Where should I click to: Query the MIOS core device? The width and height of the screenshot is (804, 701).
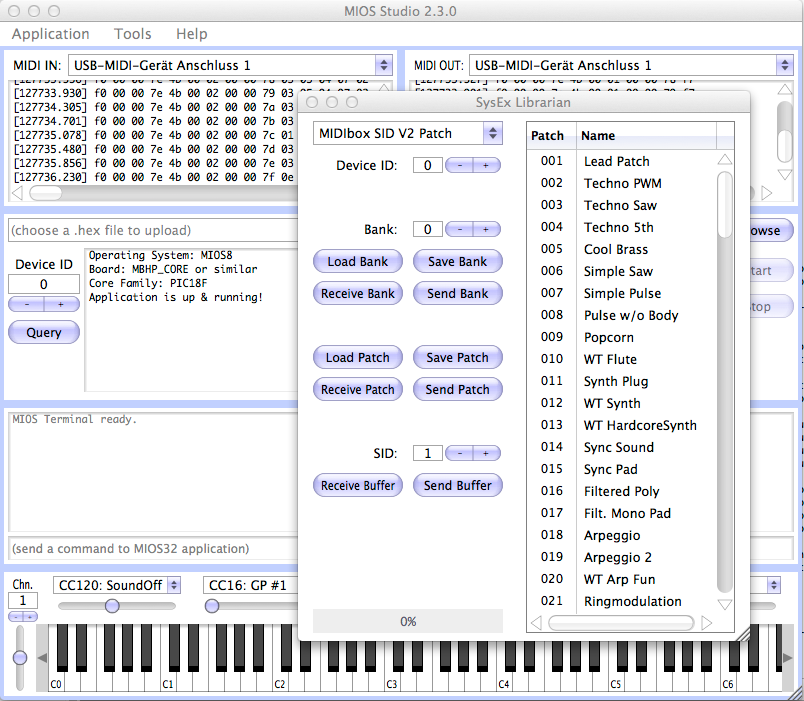[44, 332]
